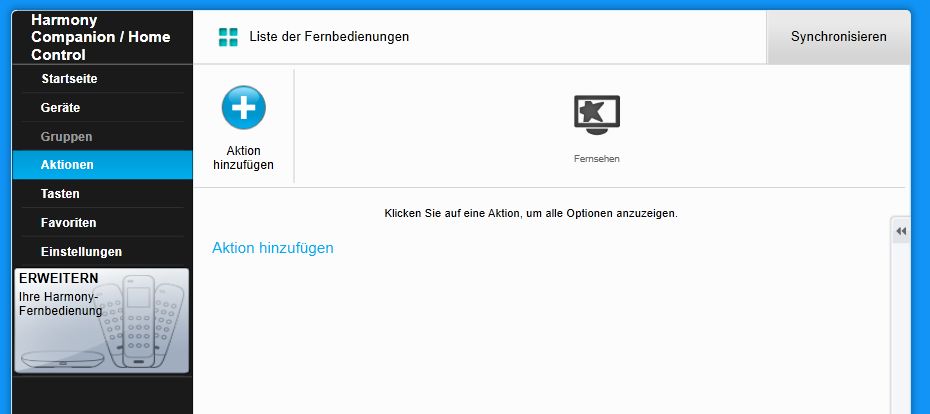Select the Fernsehen TV activity icon

click(597, 115)
